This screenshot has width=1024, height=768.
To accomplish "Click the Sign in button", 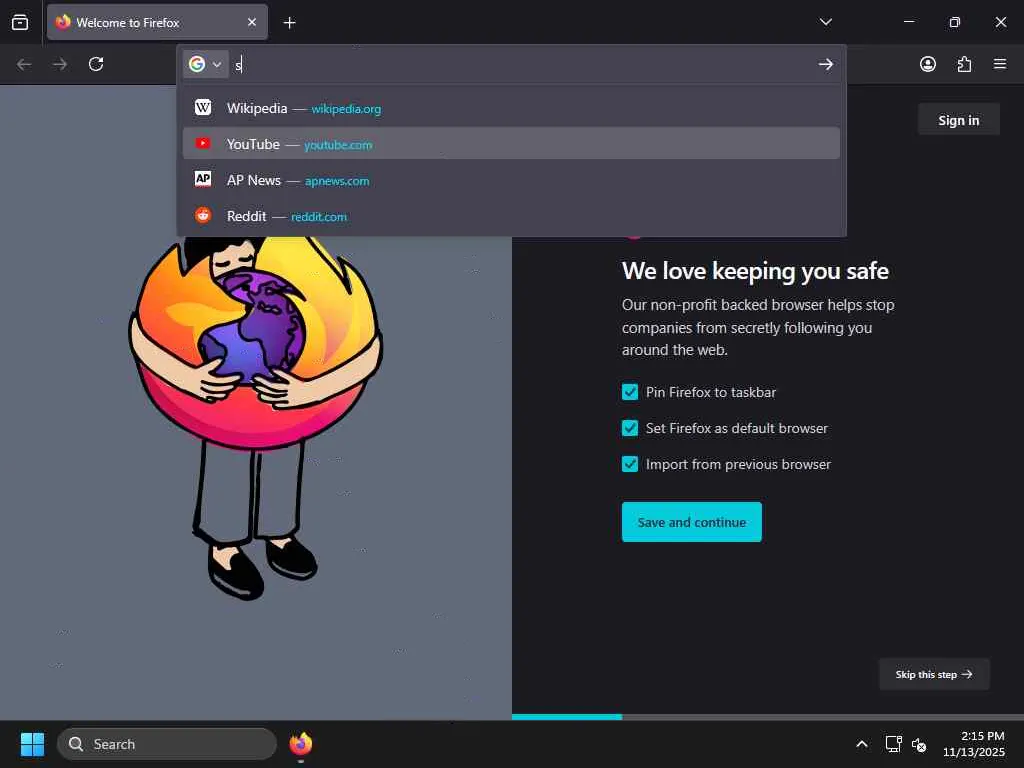I will (959, 120).
